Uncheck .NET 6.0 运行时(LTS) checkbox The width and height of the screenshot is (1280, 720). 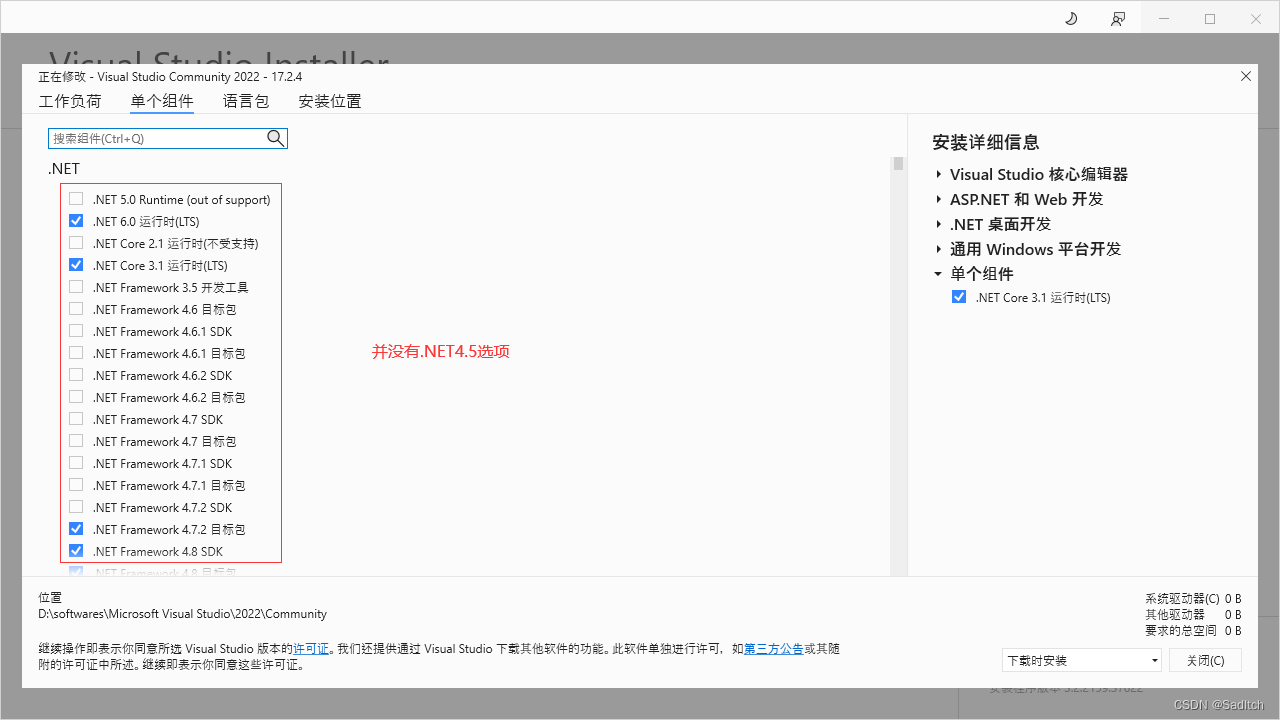pyautogui.click(x=76, y=221)
